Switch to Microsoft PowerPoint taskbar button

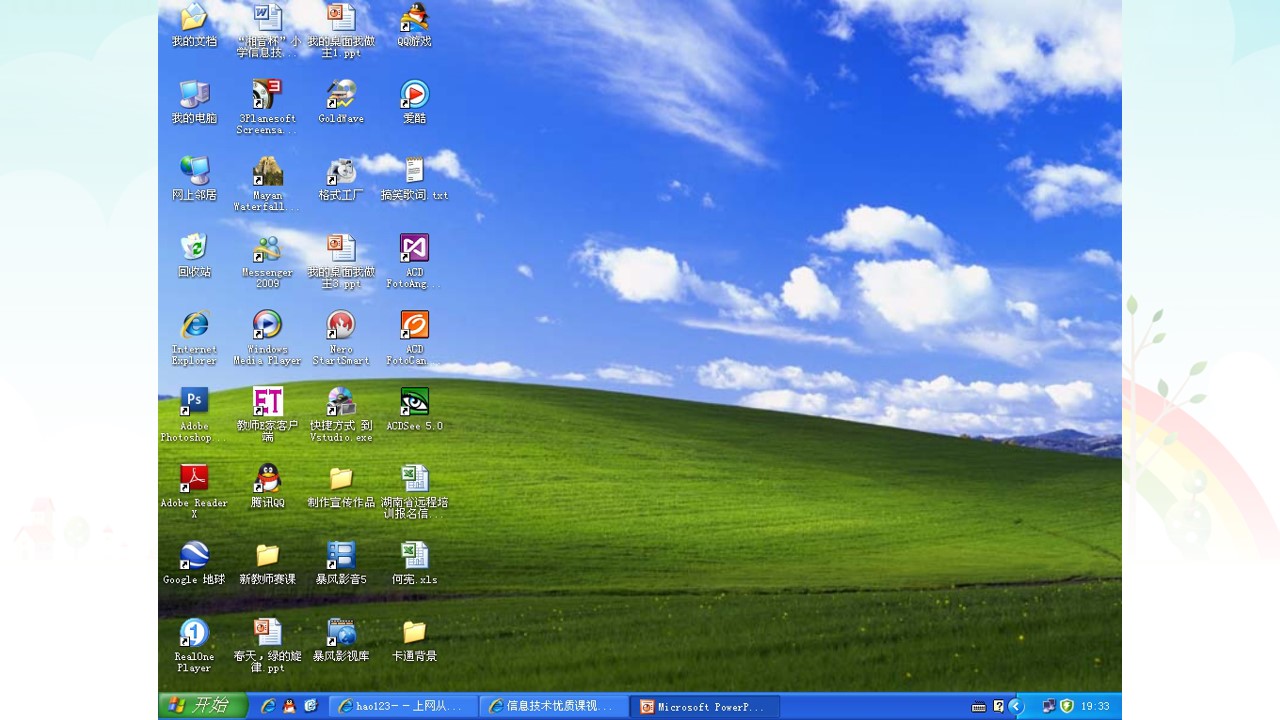705,707
